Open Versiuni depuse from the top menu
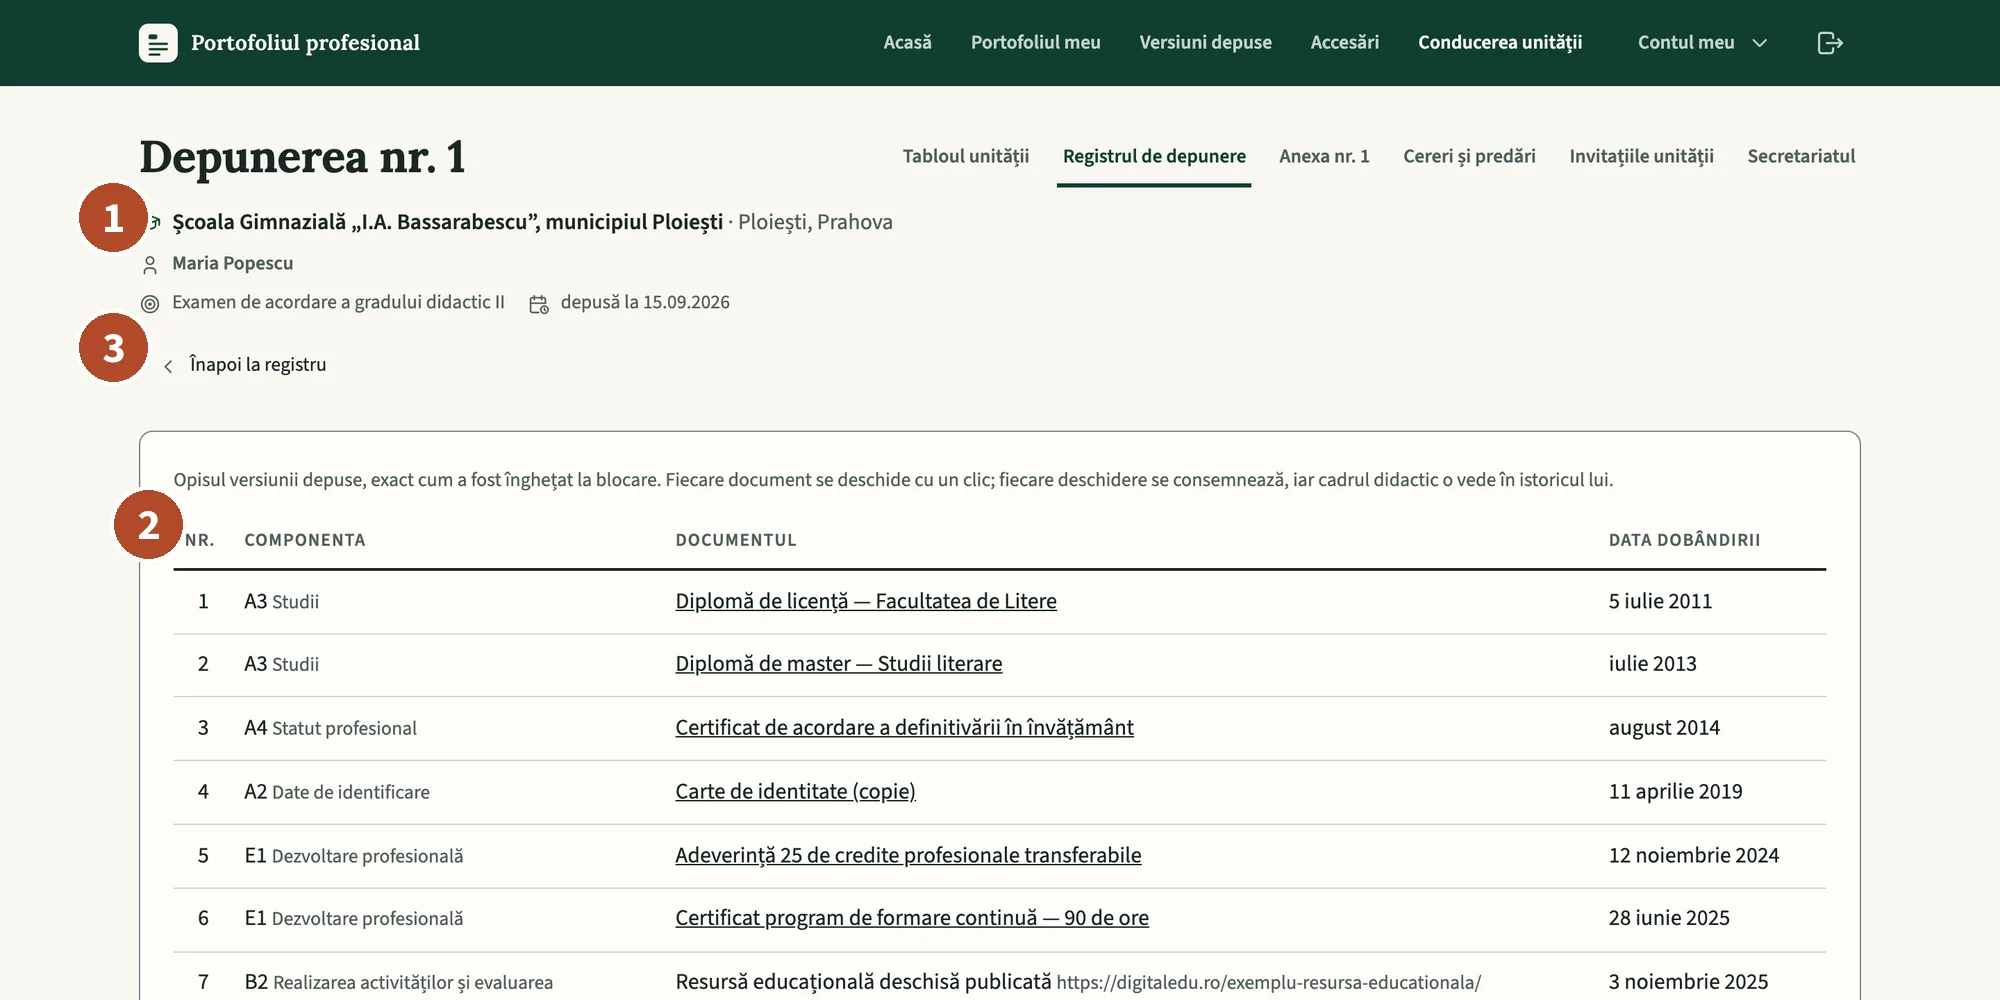2000x1000 pixels. point(1205,42)
